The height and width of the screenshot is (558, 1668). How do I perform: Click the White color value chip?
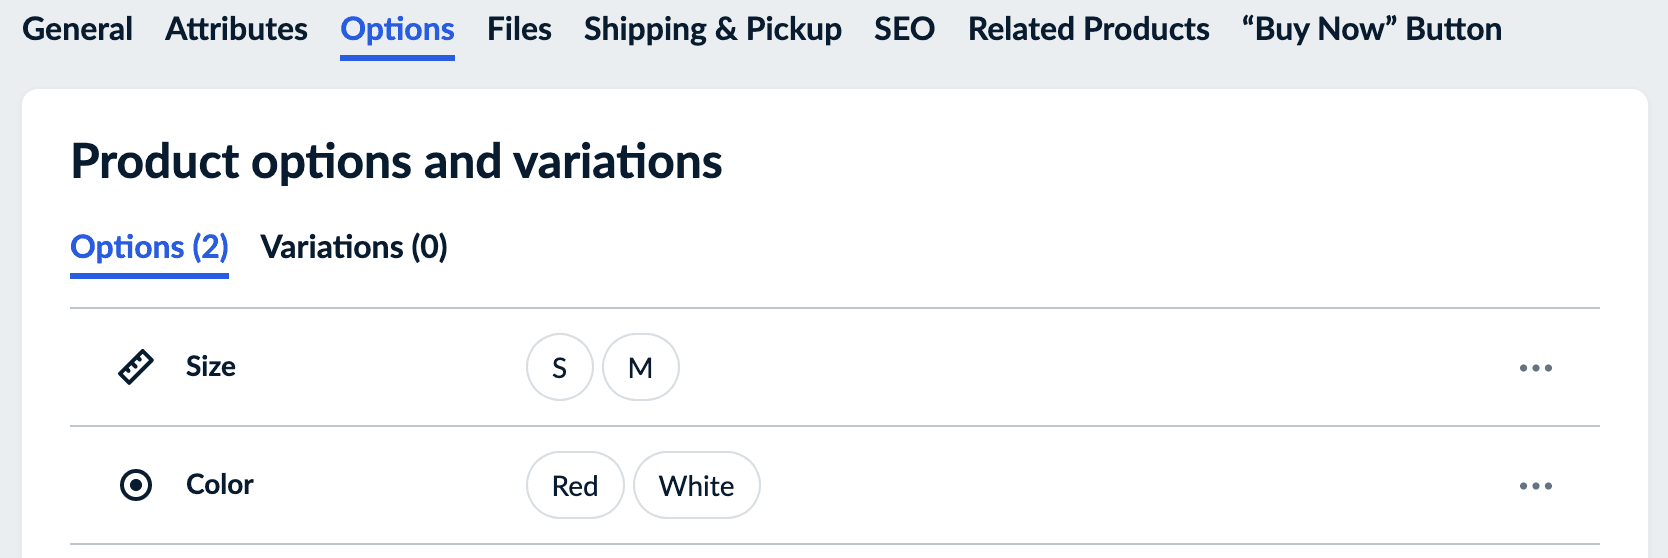(696, 486)
